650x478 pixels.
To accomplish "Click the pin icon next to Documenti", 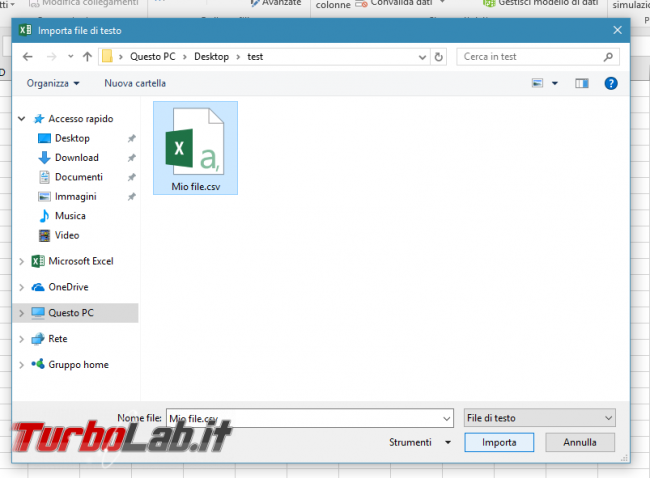I will pyautogui.click(x=131, y=177).
